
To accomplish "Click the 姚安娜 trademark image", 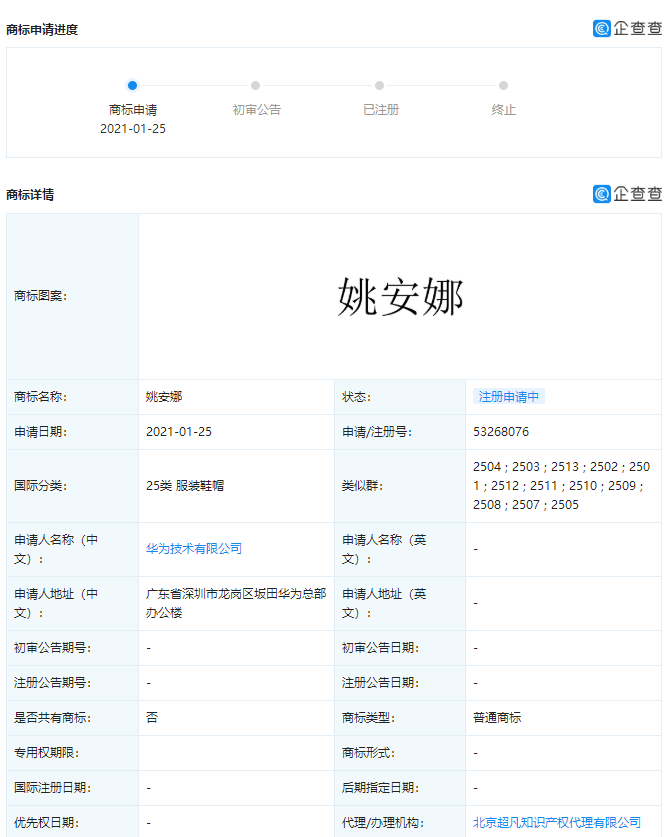I will (400, 297).
